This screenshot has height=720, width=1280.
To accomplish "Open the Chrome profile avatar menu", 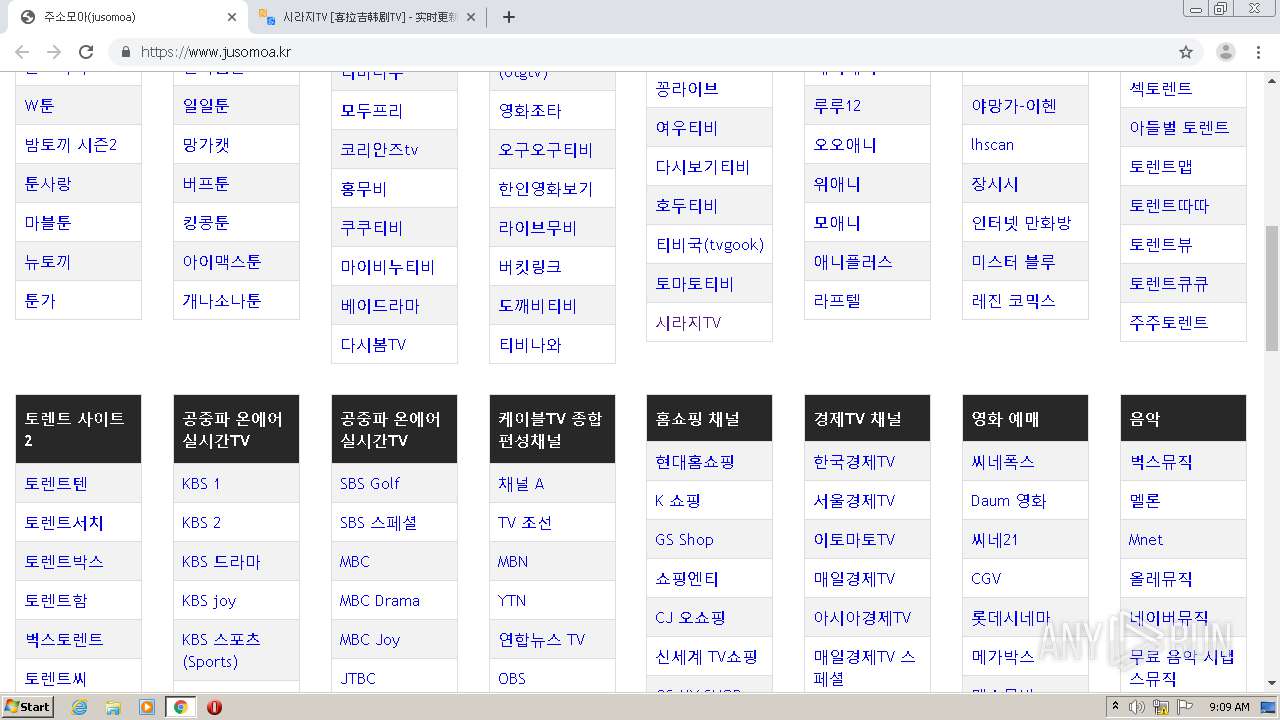I will coord(1225,52).
